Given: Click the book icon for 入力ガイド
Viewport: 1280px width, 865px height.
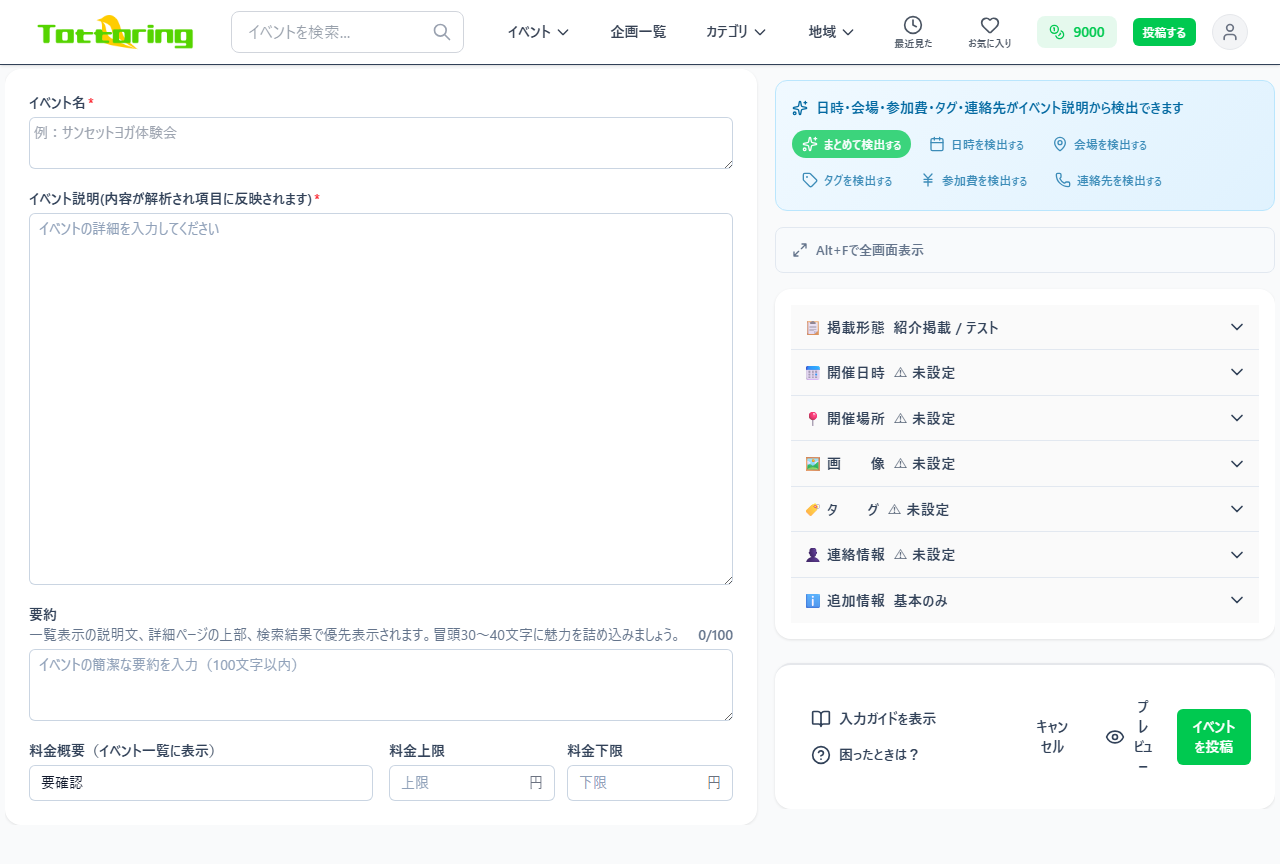Looking at the screenshot, I should pos(821,719).
